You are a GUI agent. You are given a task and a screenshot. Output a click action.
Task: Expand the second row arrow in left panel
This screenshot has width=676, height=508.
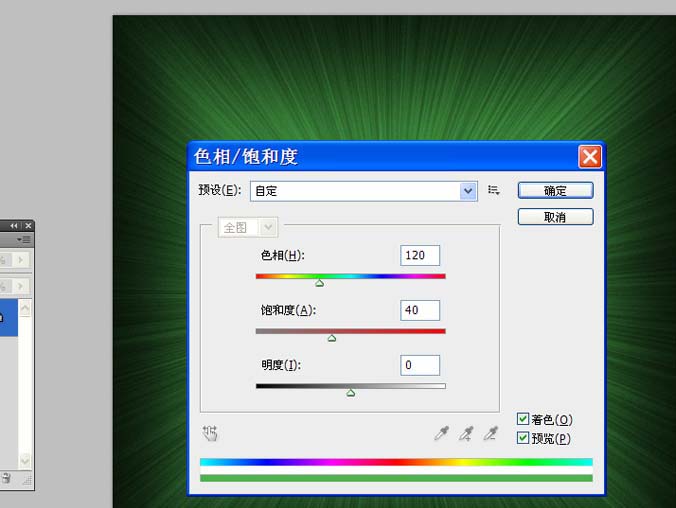(20, 286)
